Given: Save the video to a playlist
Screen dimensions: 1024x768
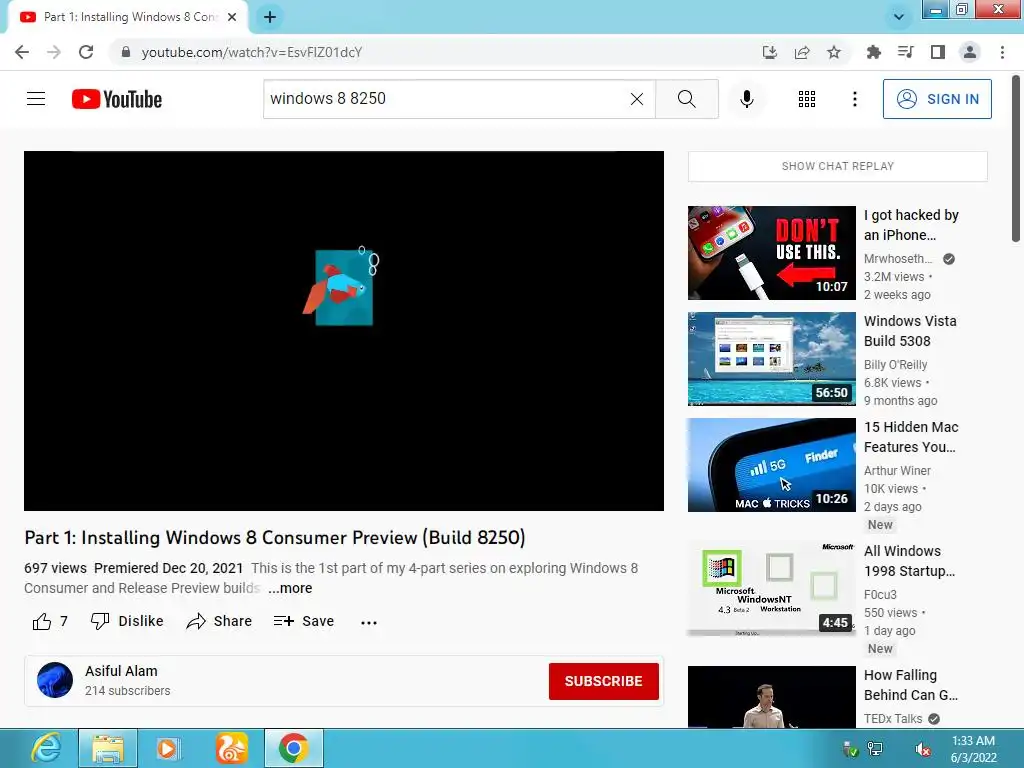Looking at the screenshot, I should 304,621.
